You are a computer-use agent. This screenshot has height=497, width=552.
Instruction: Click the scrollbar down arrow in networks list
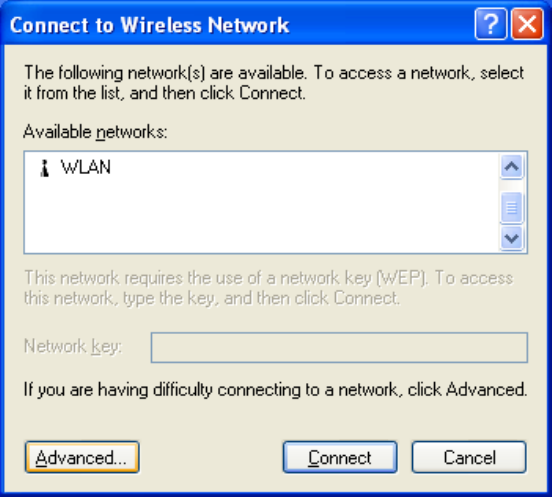512,239
